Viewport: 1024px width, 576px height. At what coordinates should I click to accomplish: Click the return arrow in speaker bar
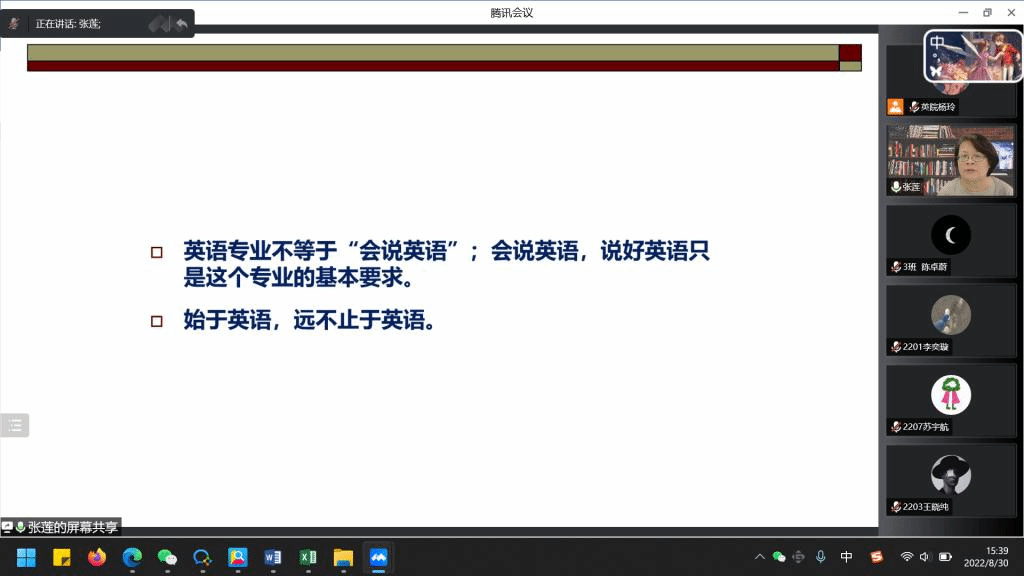tap(182, 23)
